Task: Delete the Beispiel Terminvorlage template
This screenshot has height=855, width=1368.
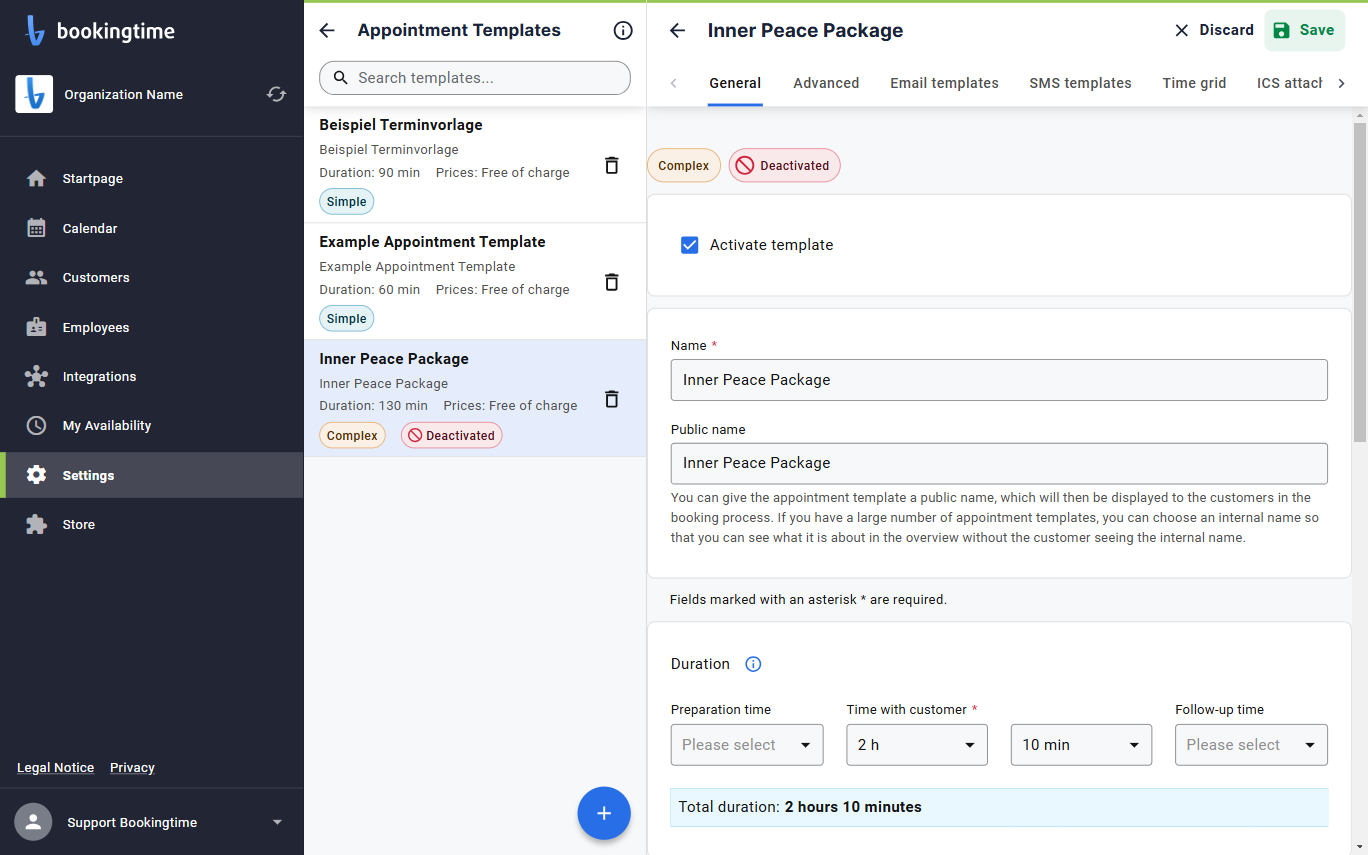Action: pos(612,165)
